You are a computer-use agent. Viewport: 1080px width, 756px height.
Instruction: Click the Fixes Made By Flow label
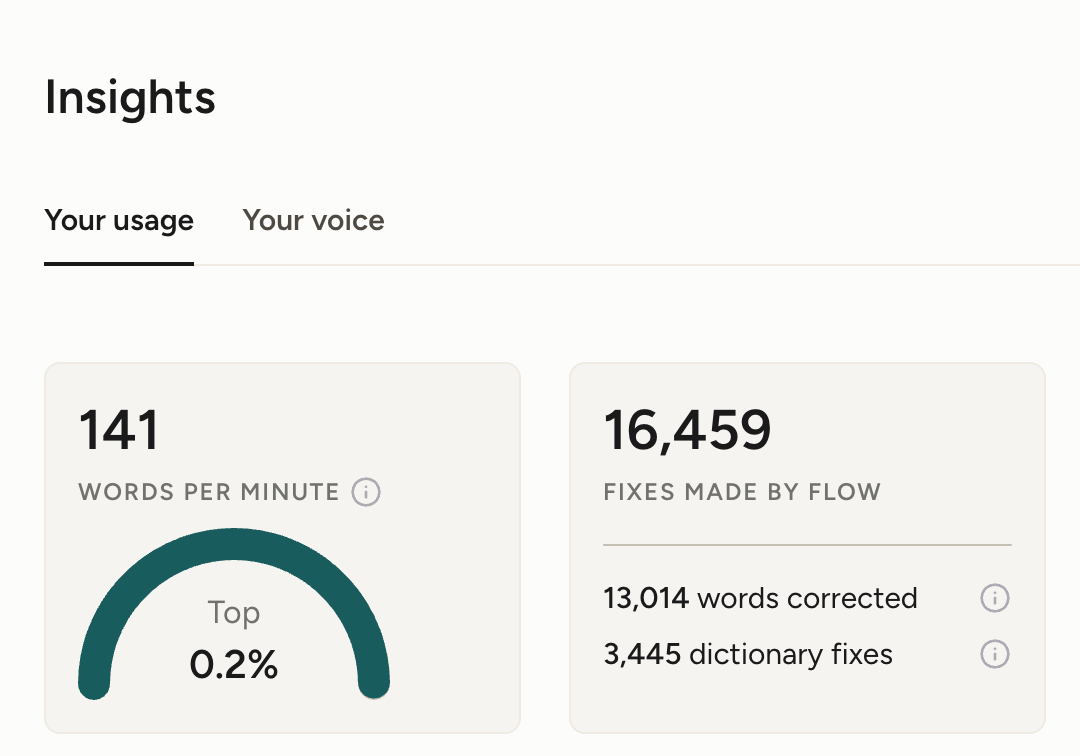(742, 492)
